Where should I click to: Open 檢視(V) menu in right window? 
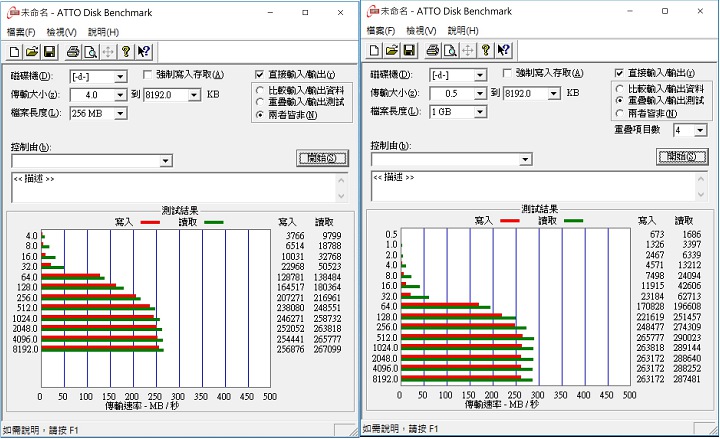[421, 31]
